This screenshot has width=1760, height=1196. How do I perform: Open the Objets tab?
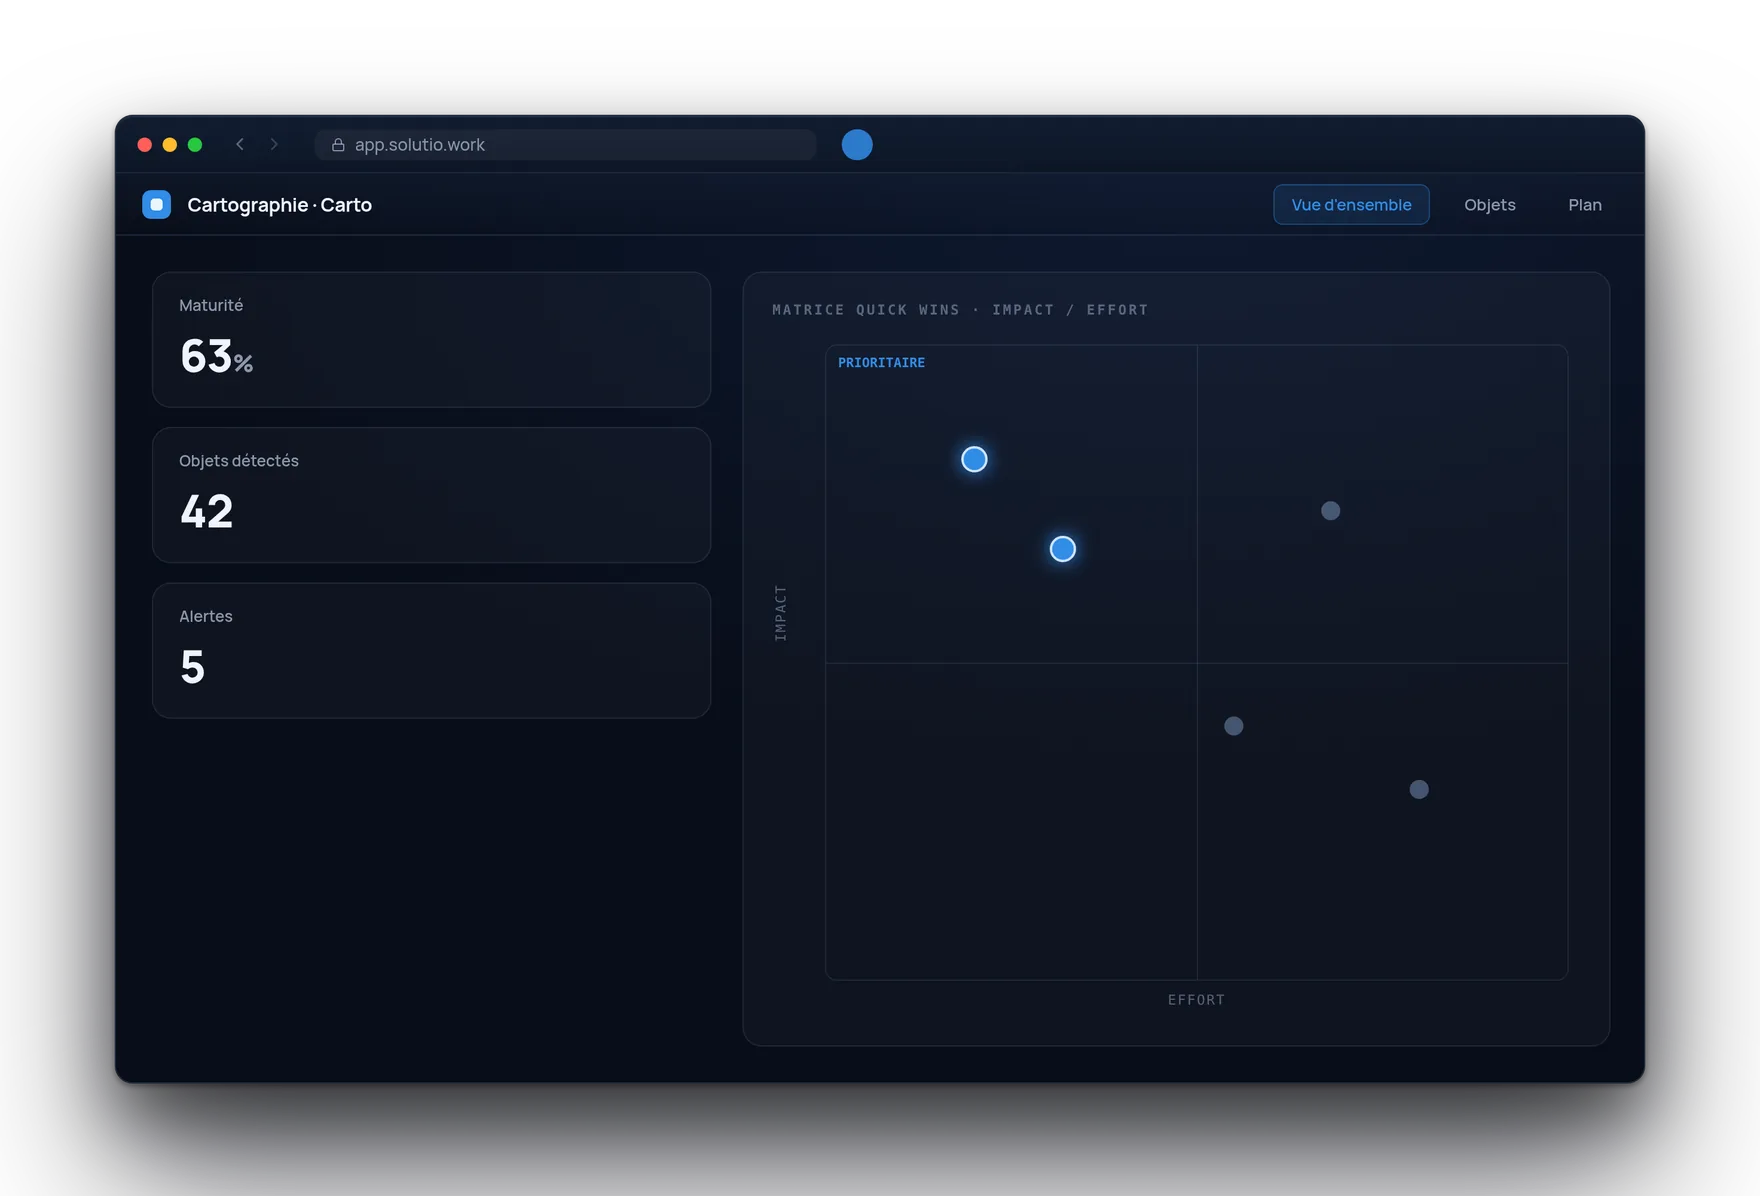pos(1490,205)
